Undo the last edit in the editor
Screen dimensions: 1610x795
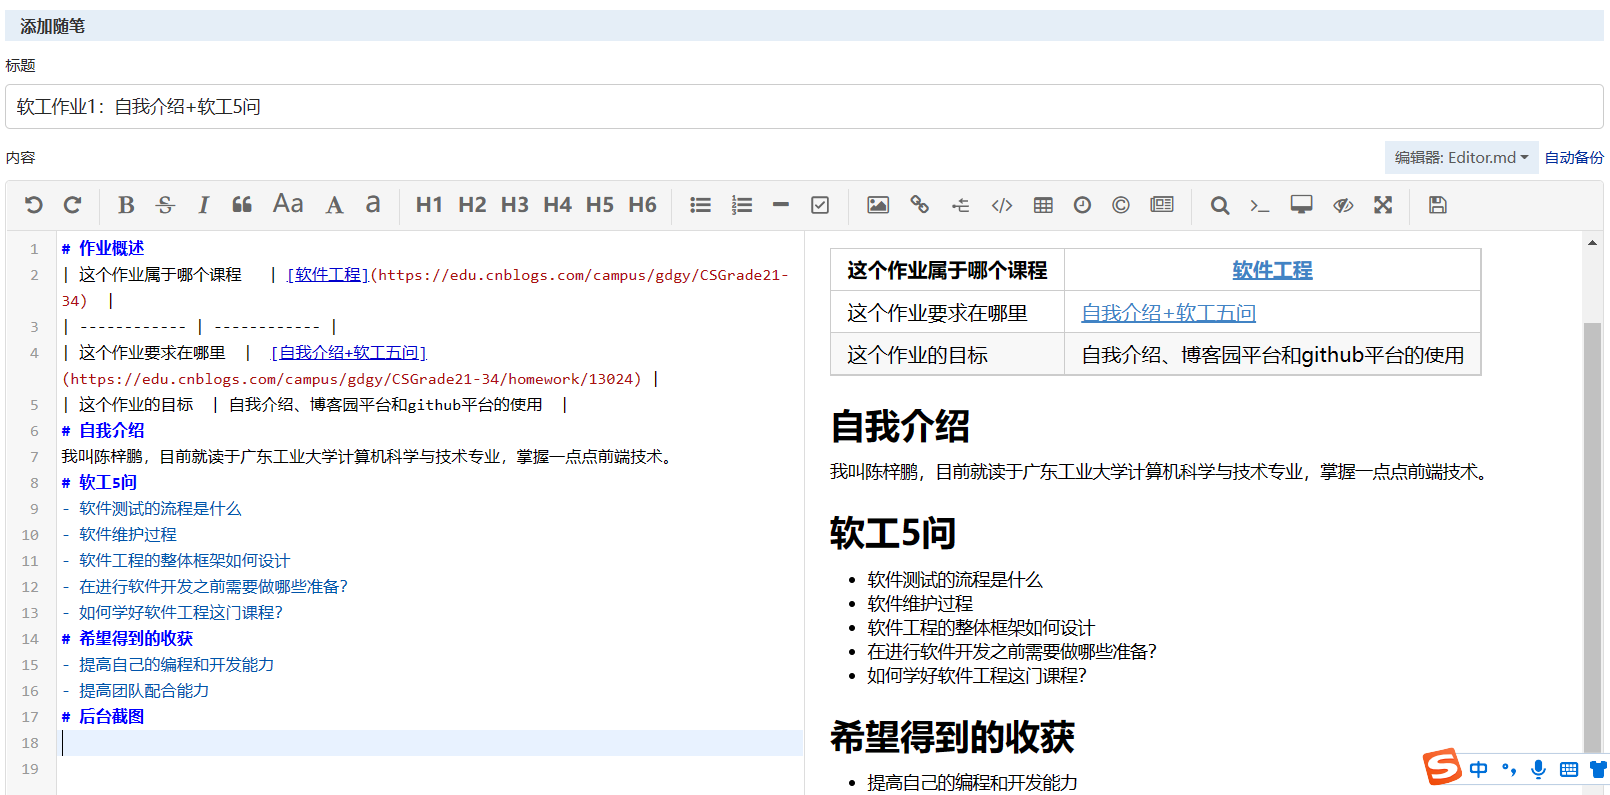(x=34, y=205)
